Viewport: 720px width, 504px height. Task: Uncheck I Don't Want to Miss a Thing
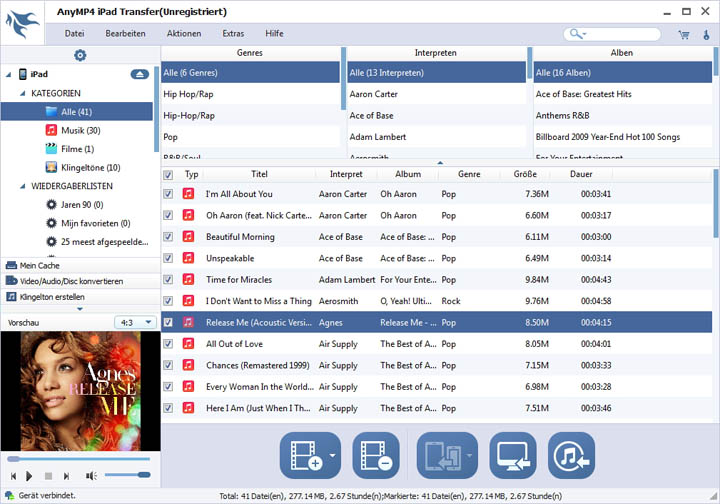168,301
